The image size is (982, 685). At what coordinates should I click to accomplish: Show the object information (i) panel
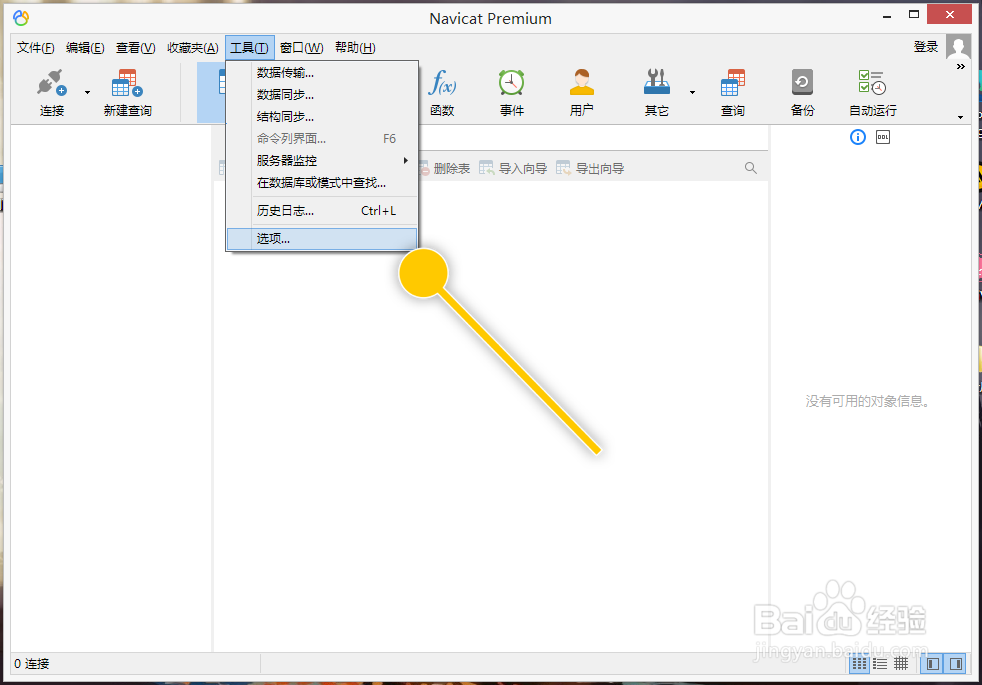(x=858, y=137)
